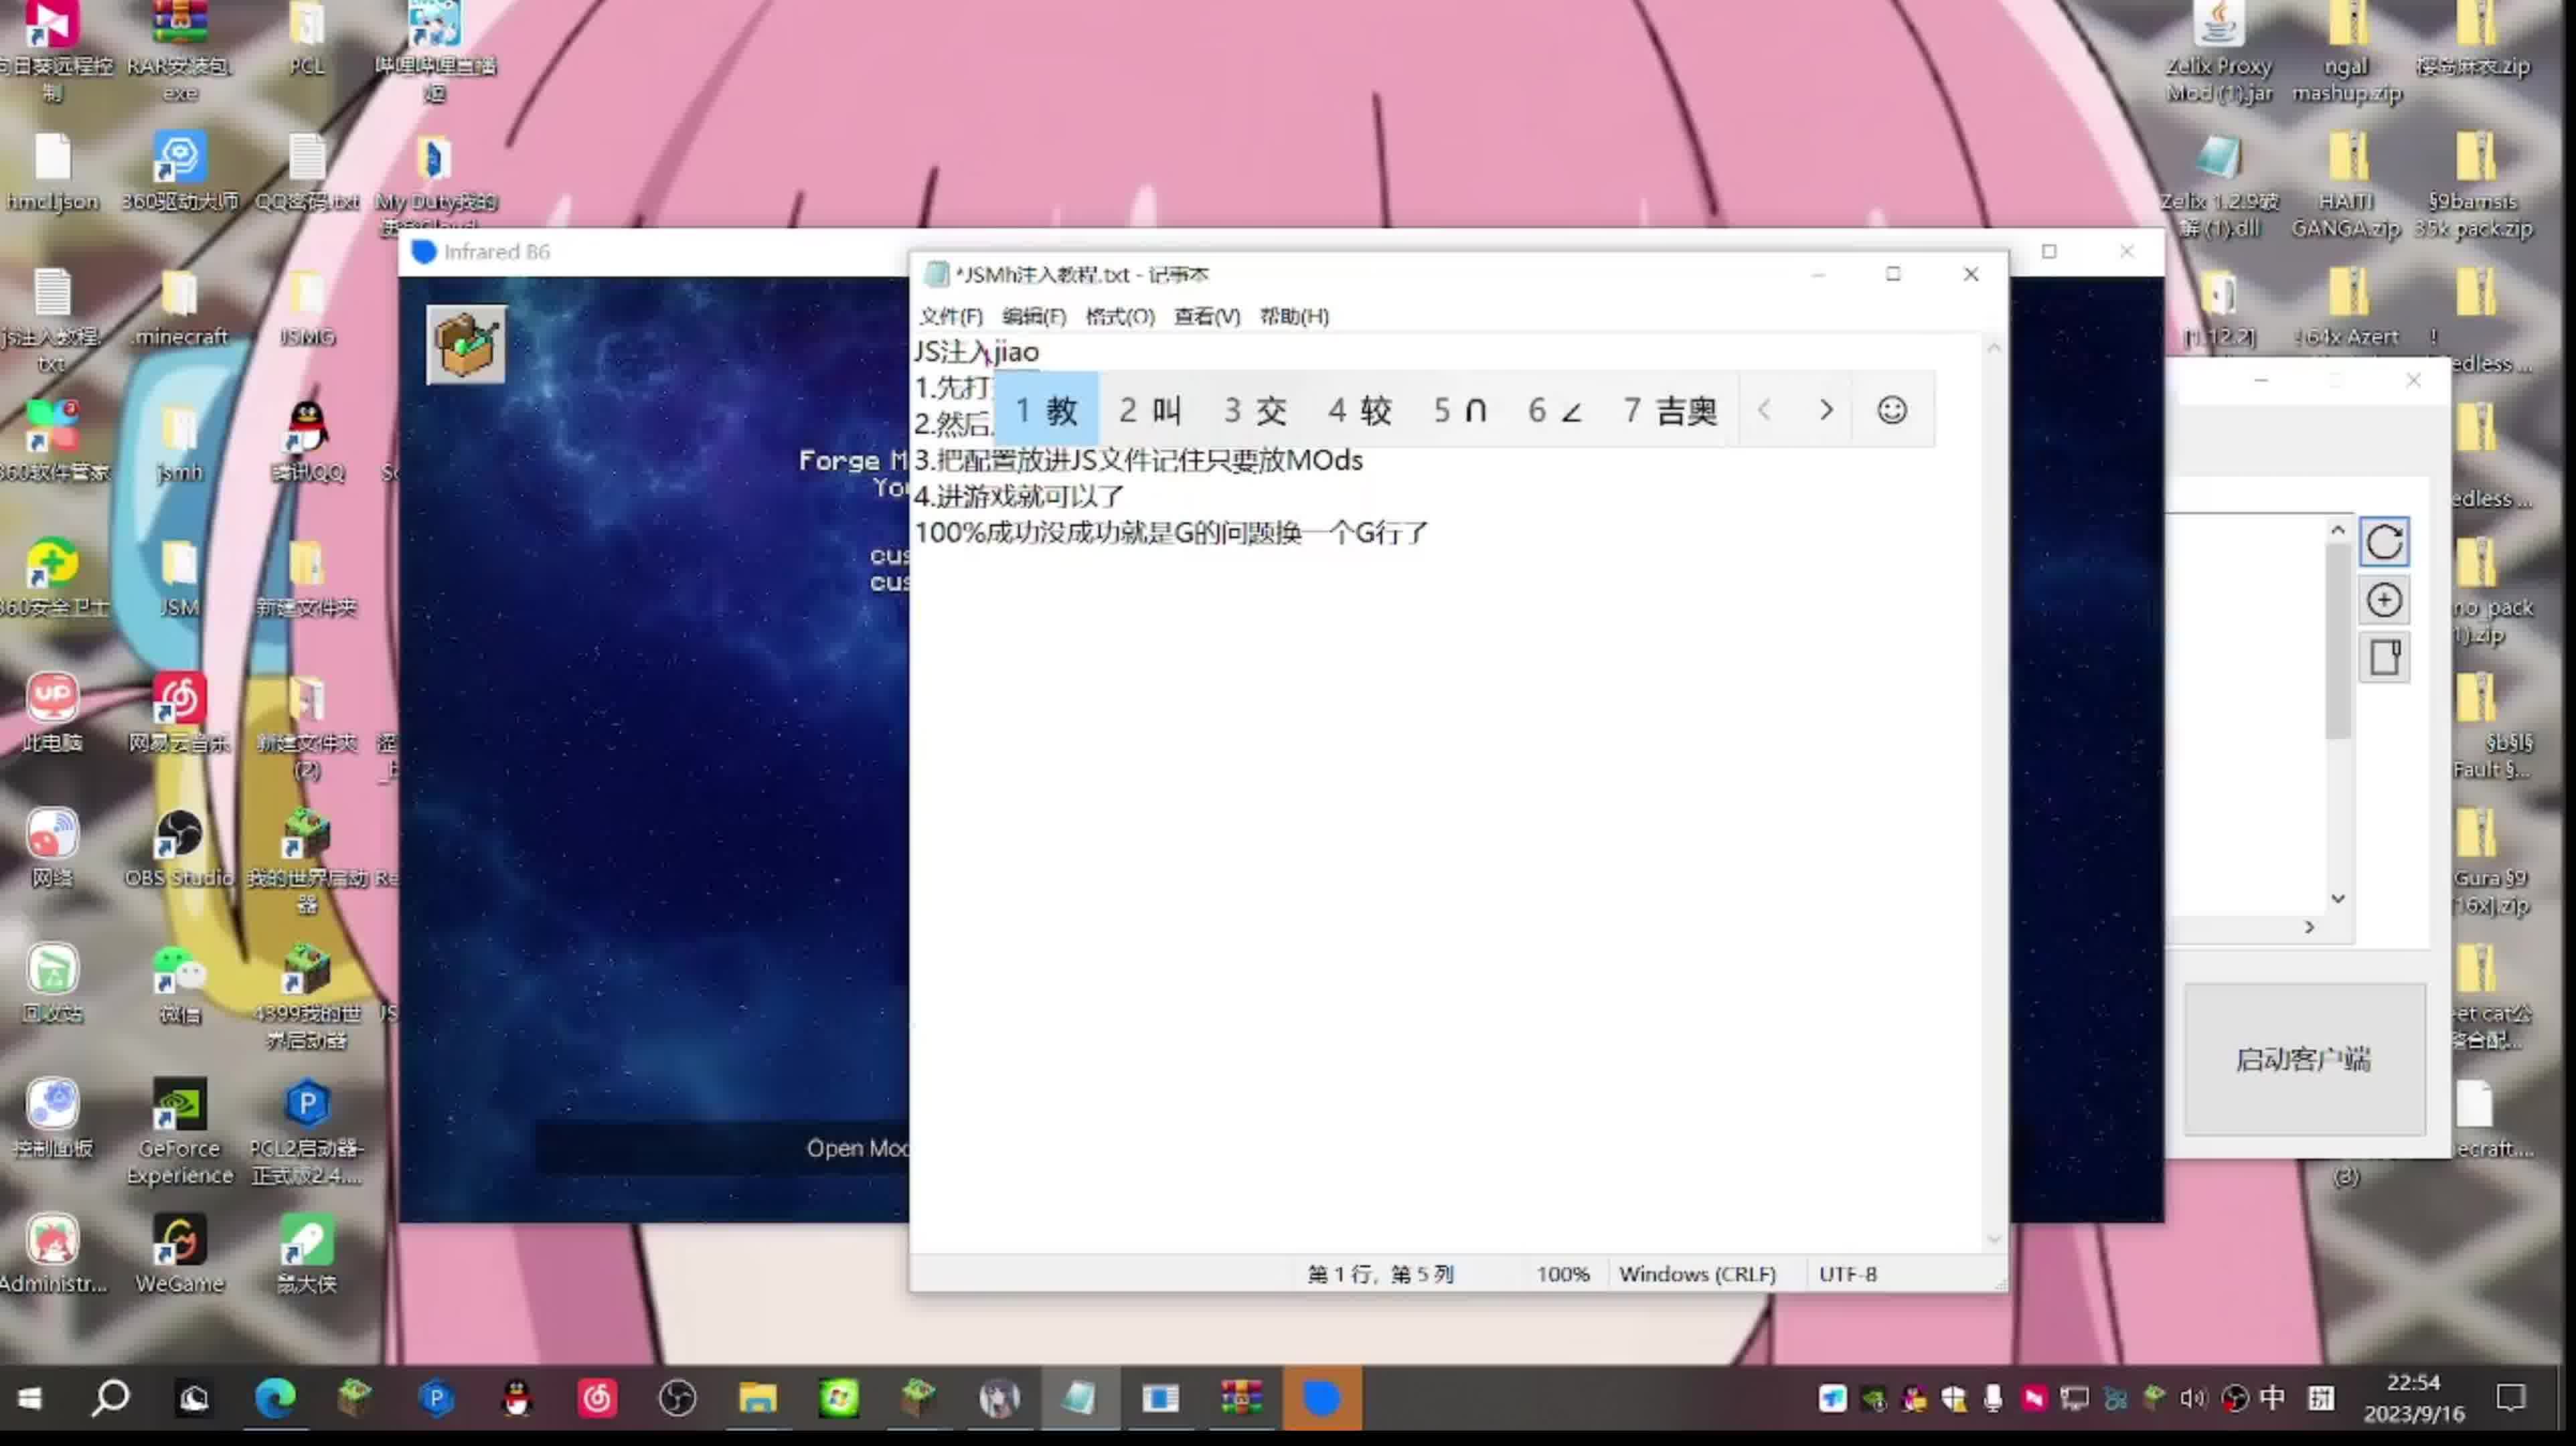This screenshot has height=1446, width=2576.
Task: Select the Zelix Proxy Mod jar file
Action: 2218,52
